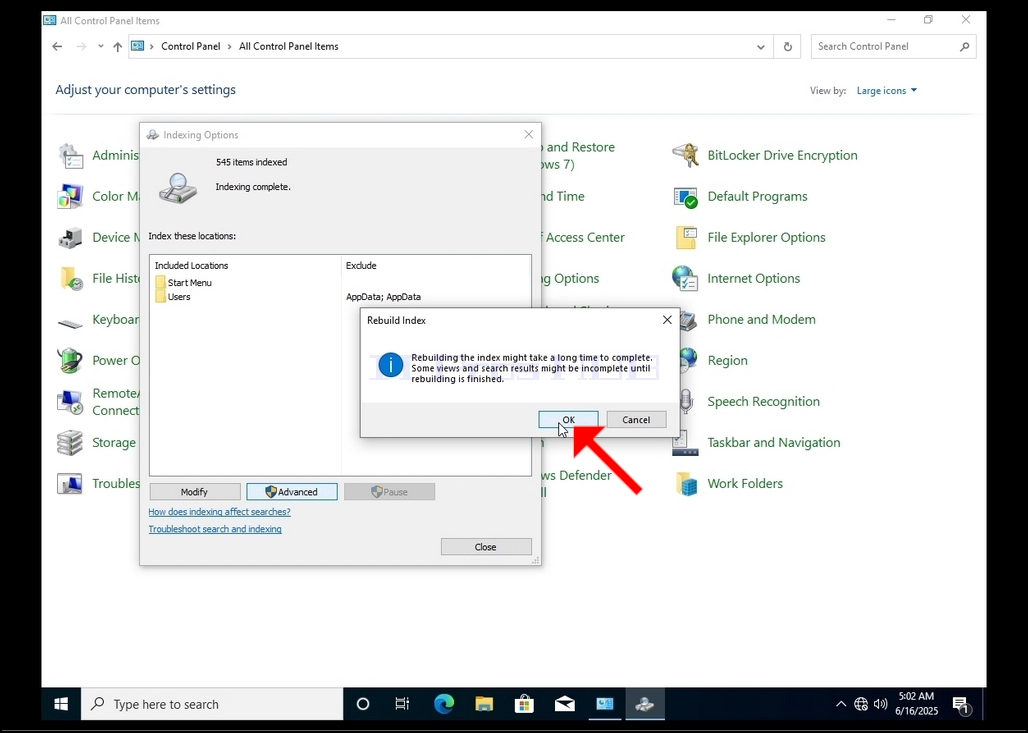Open Troubleshooting icon
1028x733 pixels.
click(x=70, y=484)
